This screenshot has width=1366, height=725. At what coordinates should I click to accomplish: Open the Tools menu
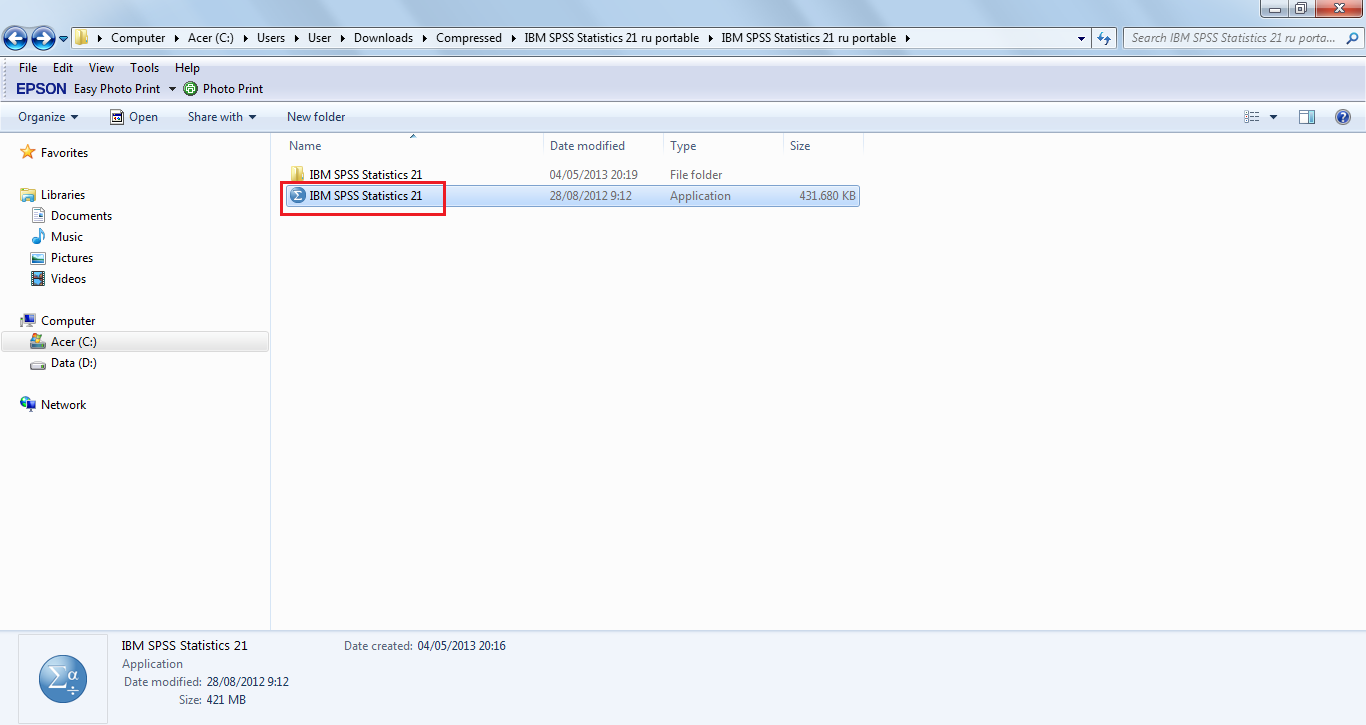pos(145,68)
